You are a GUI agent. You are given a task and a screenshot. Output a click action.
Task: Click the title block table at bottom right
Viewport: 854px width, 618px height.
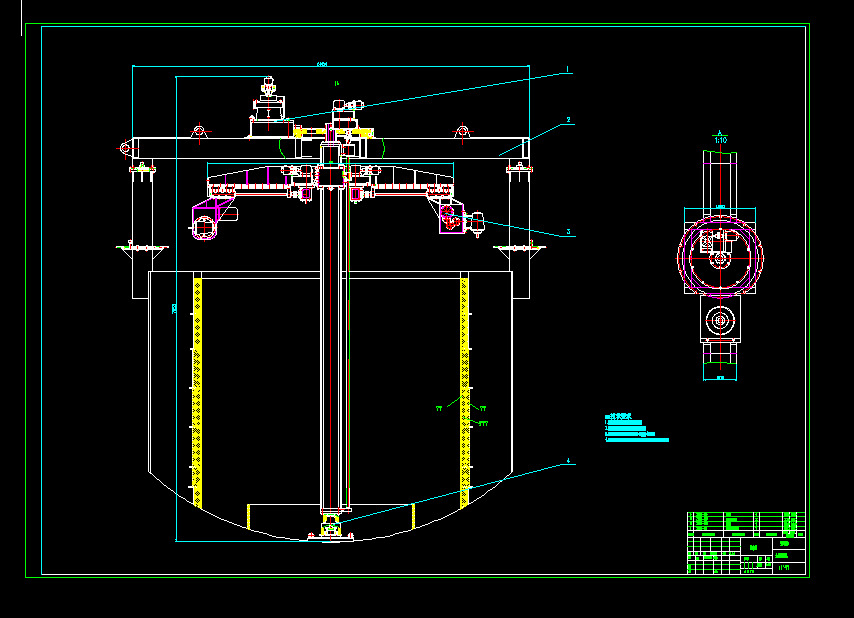coord(746,543)
